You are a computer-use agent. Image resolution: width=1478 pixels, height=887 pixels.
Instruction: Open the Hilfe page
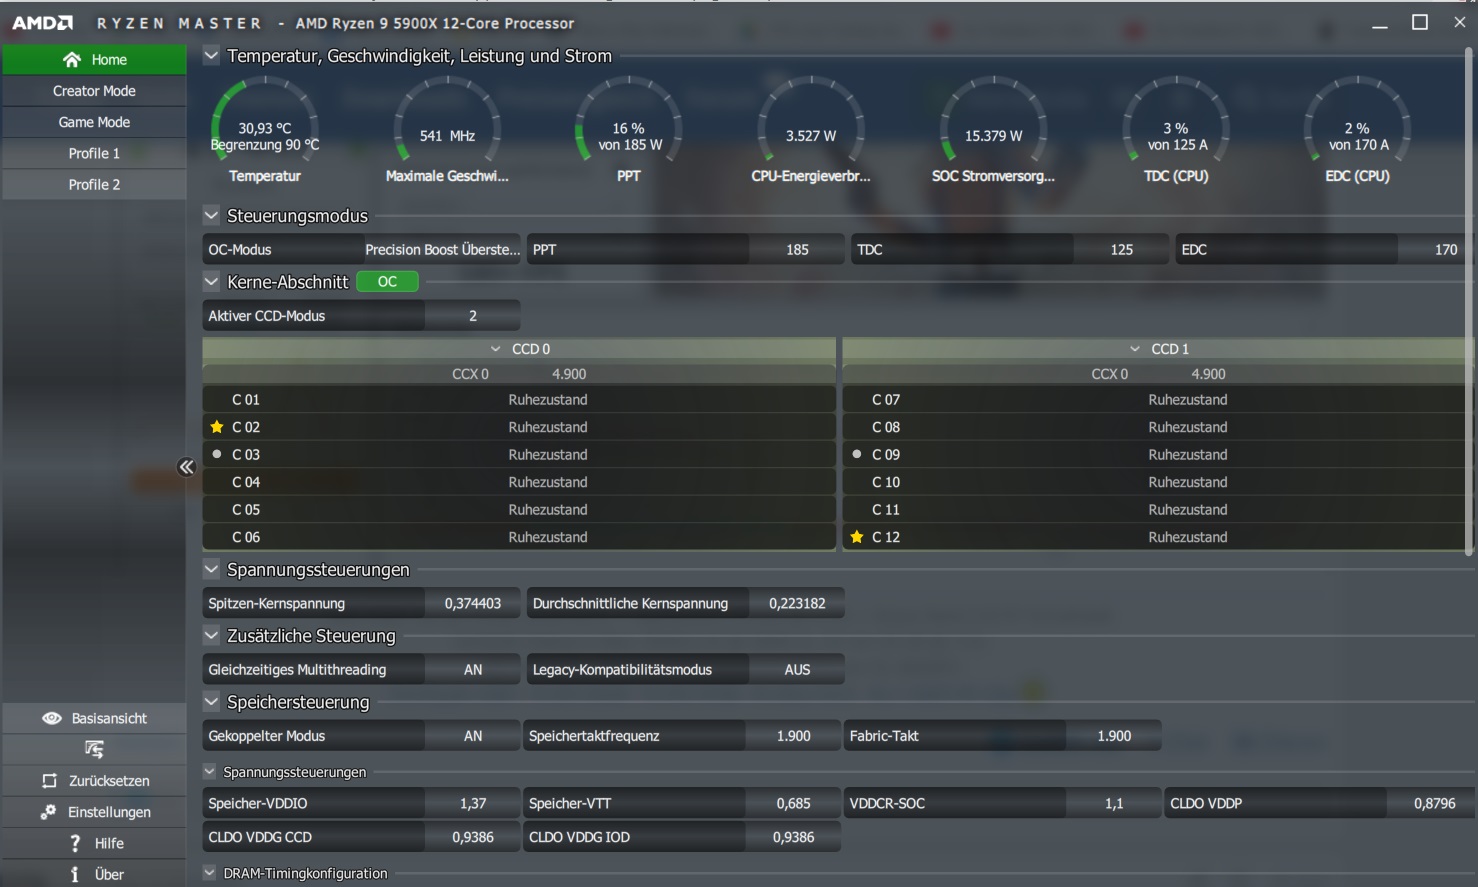pyautogui.click(x=94, y=843)
